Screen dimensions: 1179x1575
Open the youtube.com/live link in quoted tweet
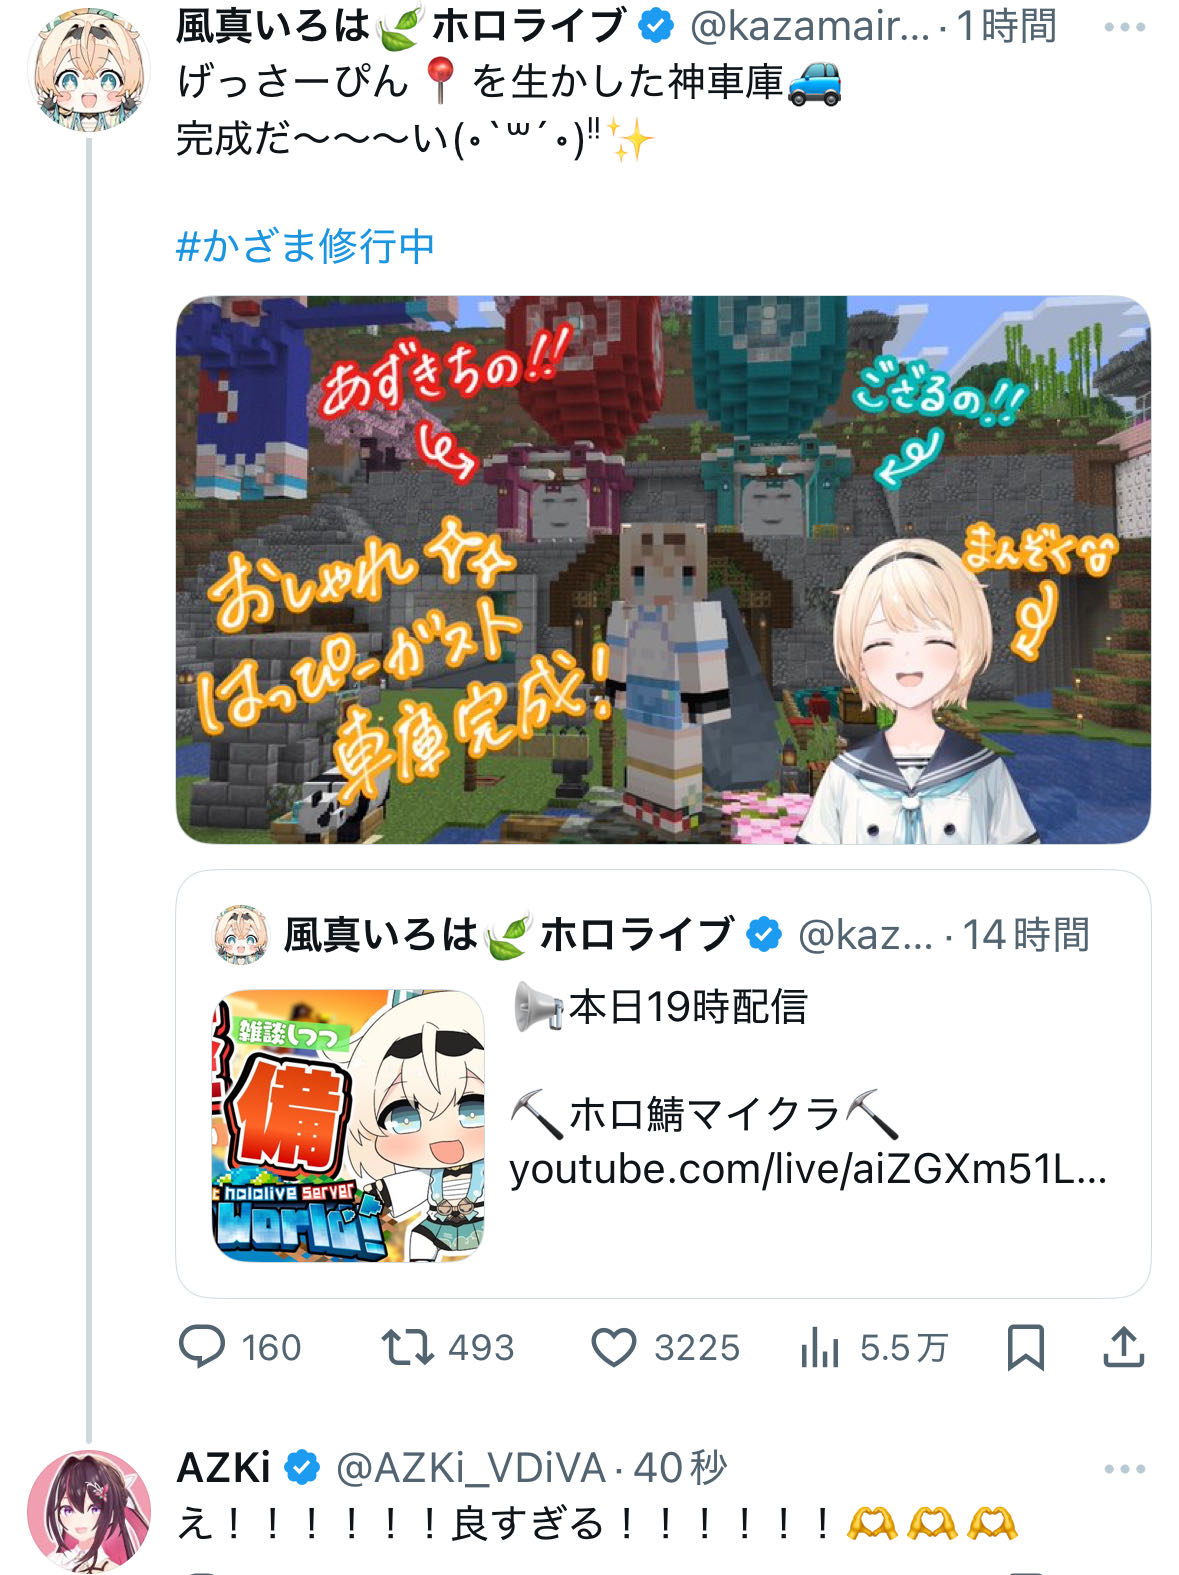coord(808,1169)
